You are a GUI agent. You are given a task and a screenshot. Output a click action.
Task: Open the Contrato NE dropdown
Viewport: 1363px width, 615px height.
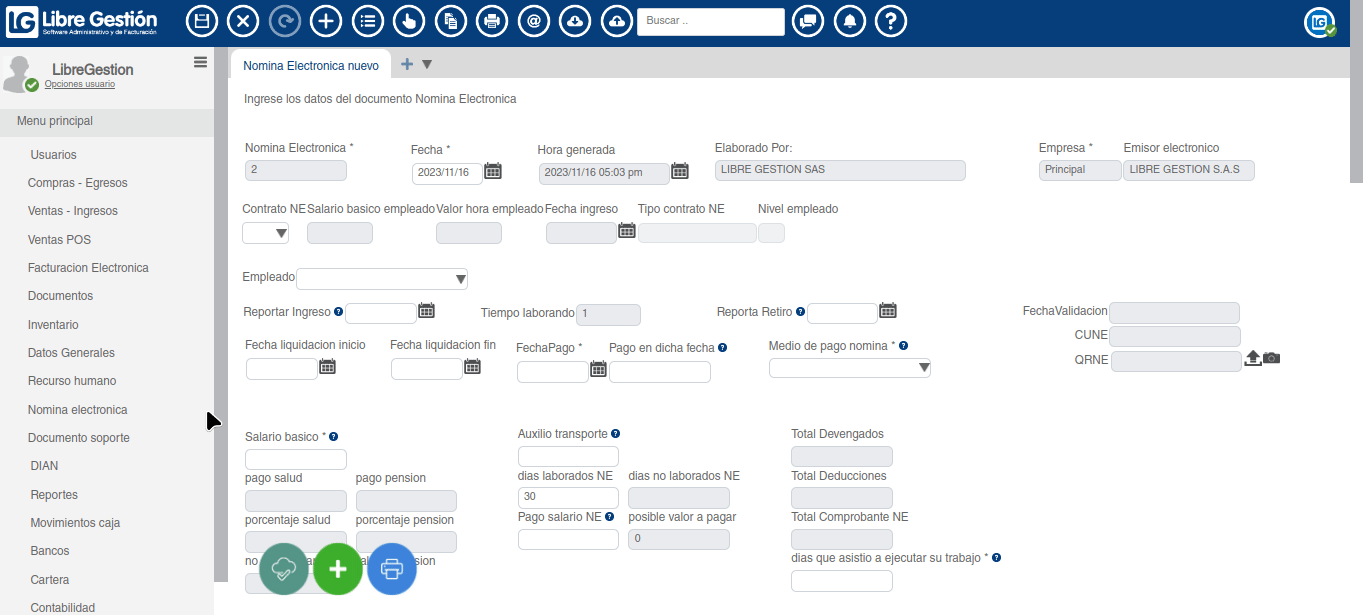point(282,232)
